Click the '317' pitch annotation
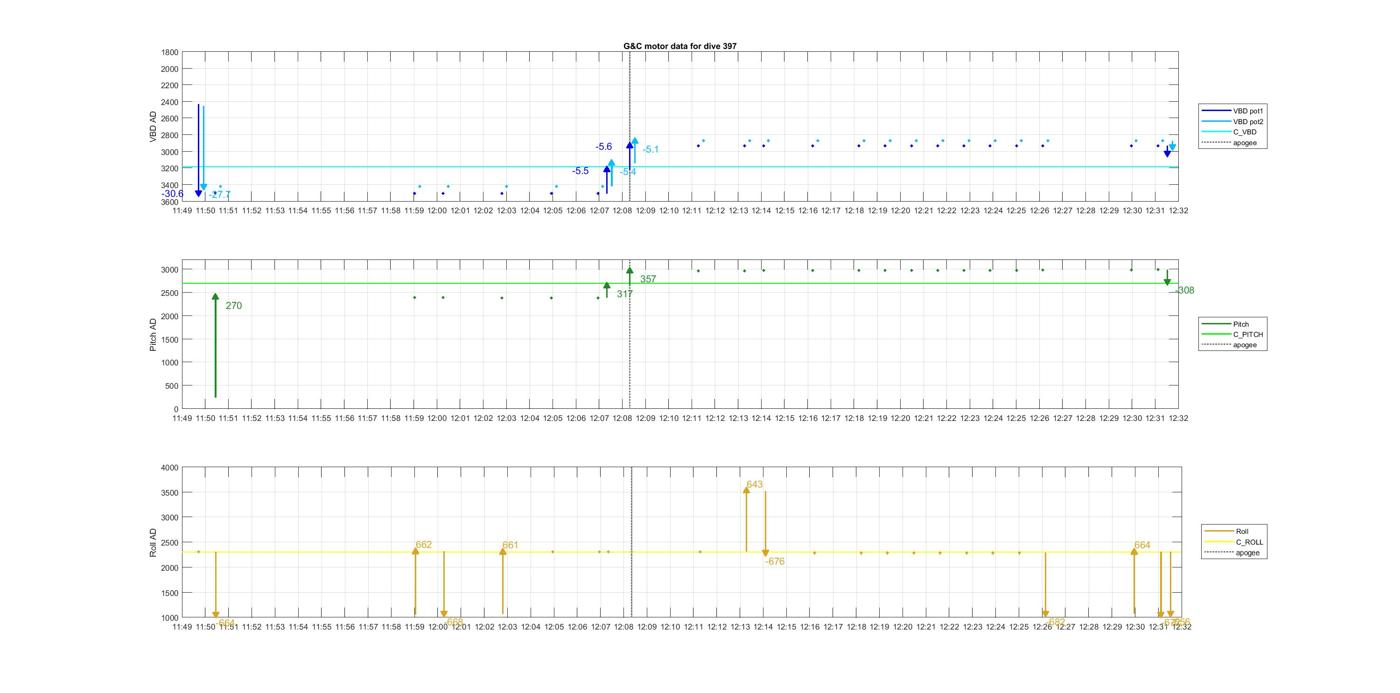This screenshot has height=693, width=1400. click(624, 294)
